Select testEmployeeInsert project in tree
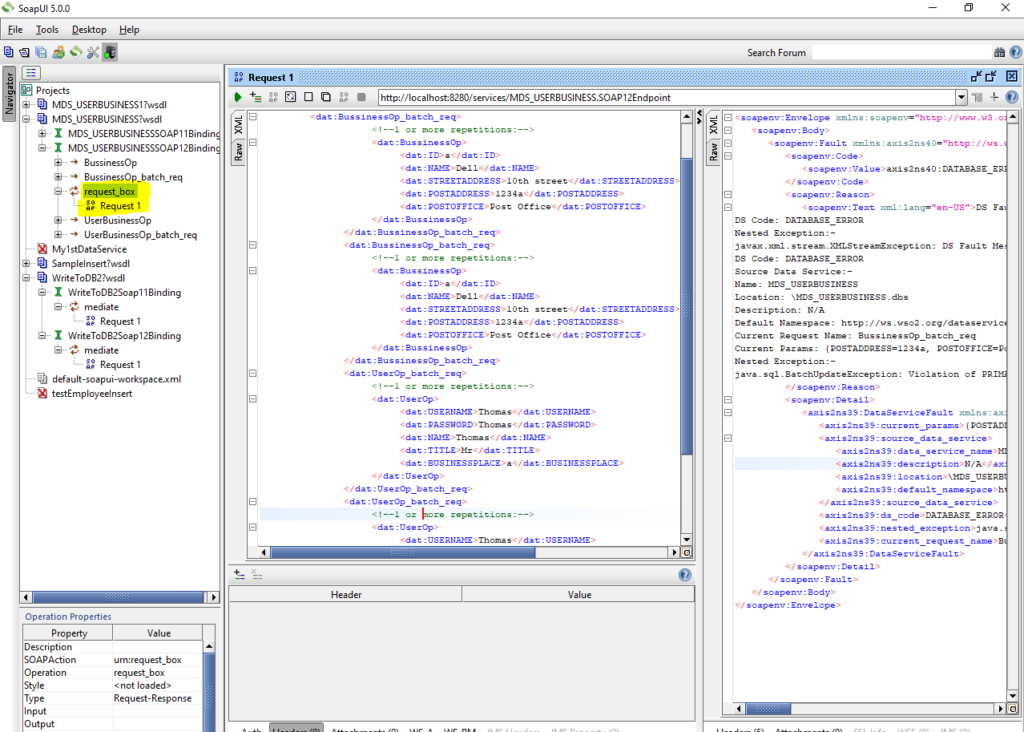Screen dimensions: 1024x732 pos(91,393)
